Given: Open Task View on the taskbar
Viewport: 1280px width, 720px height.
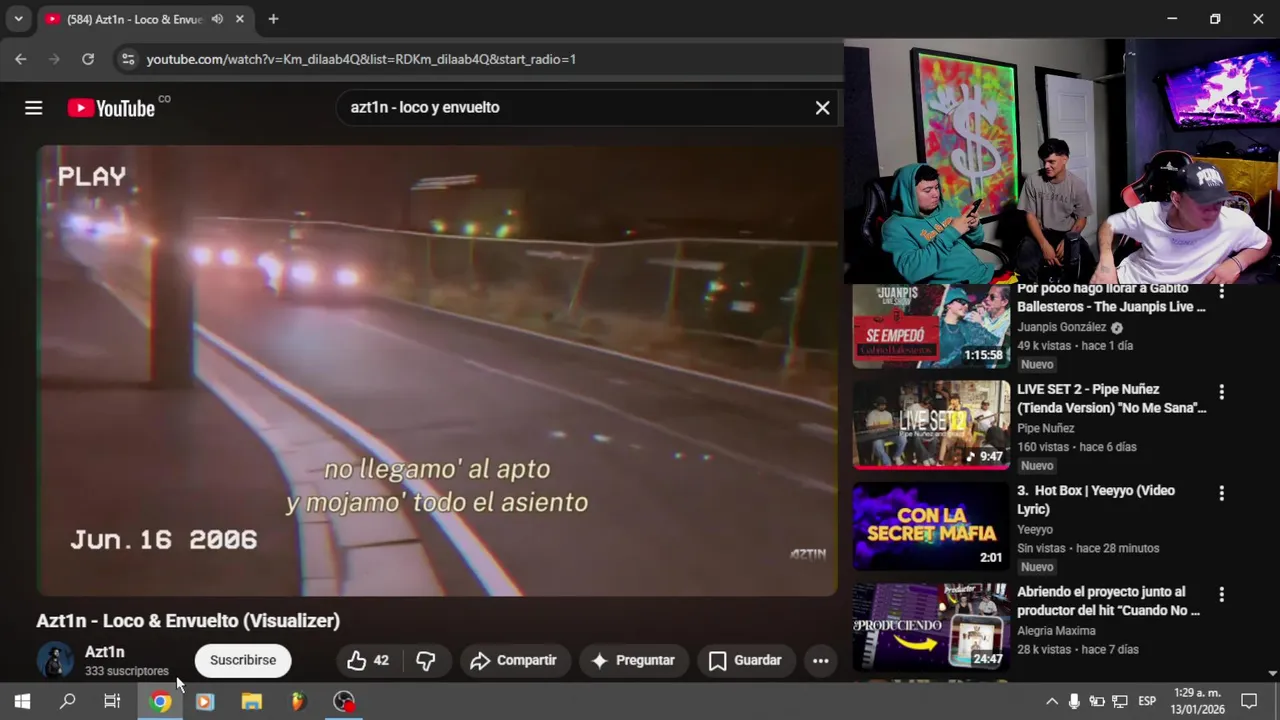Looking at the screenshot, I should point(112,701).
